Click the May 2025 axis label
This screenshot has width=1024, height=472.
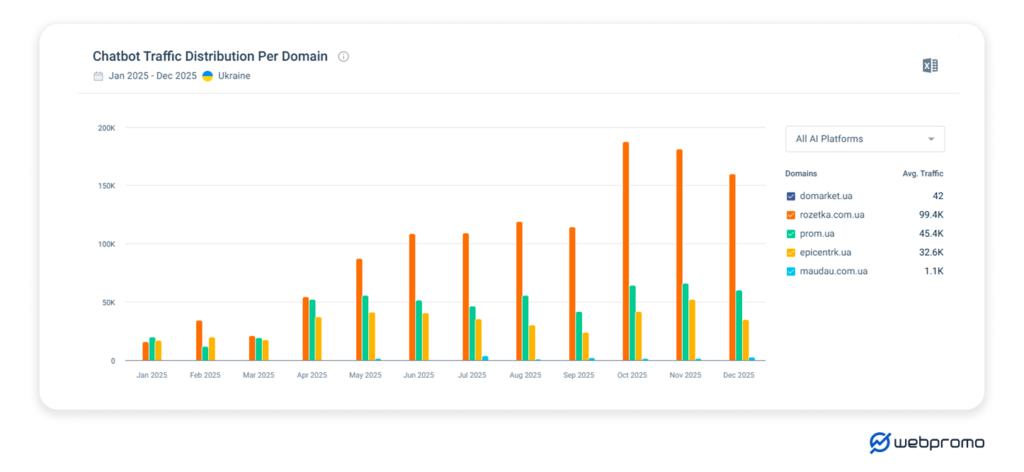(x=365, y=375)
